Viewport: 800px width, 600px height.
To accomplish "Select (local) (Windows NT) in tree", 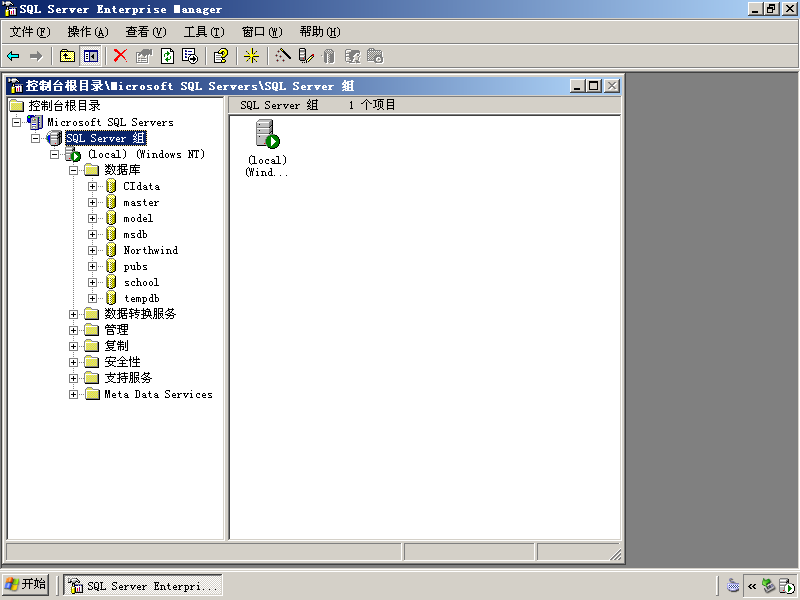I will click(146, 154).
